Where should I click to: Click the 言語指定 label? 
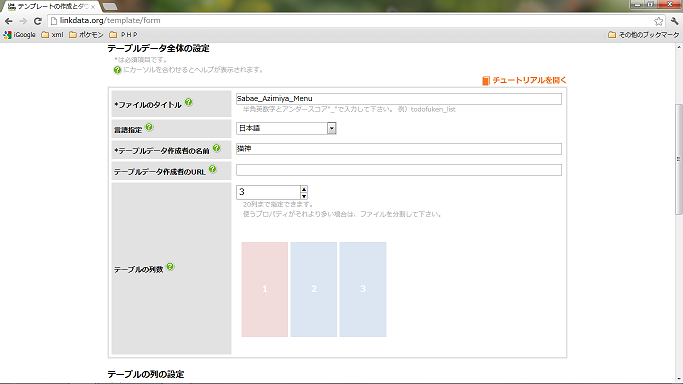click(128, 130)
